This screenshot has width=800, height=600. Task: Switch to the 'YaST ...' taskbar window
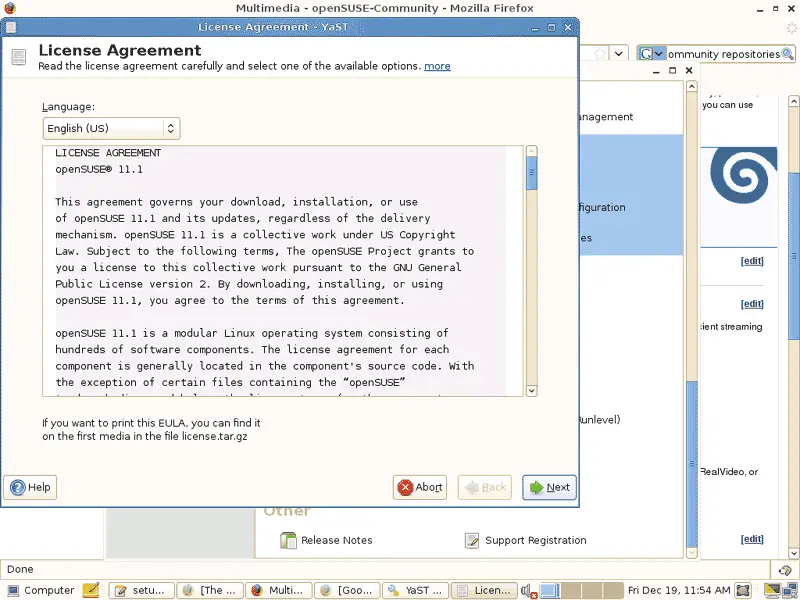tap(416, 590)
